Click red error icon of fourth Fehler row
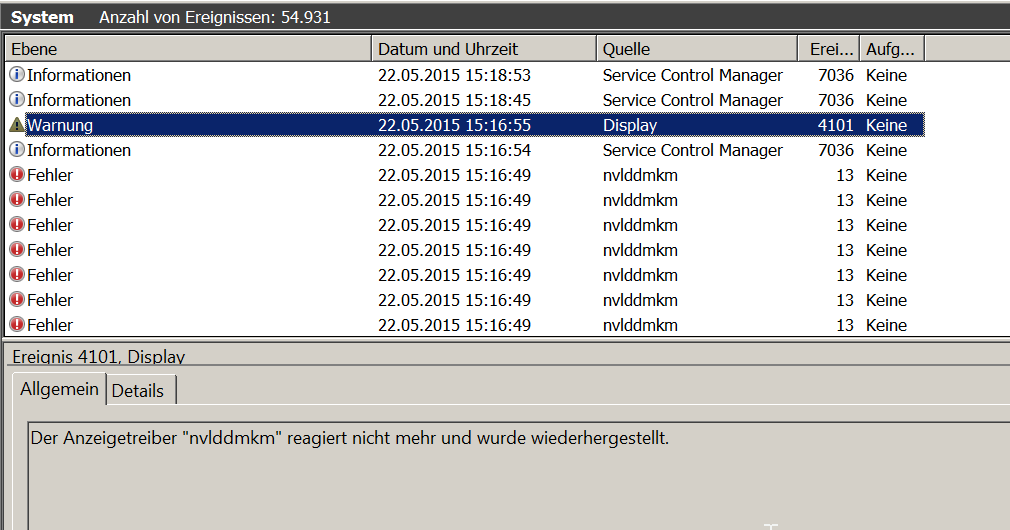Screen dimensions: 1010x530 coord(17,250)
